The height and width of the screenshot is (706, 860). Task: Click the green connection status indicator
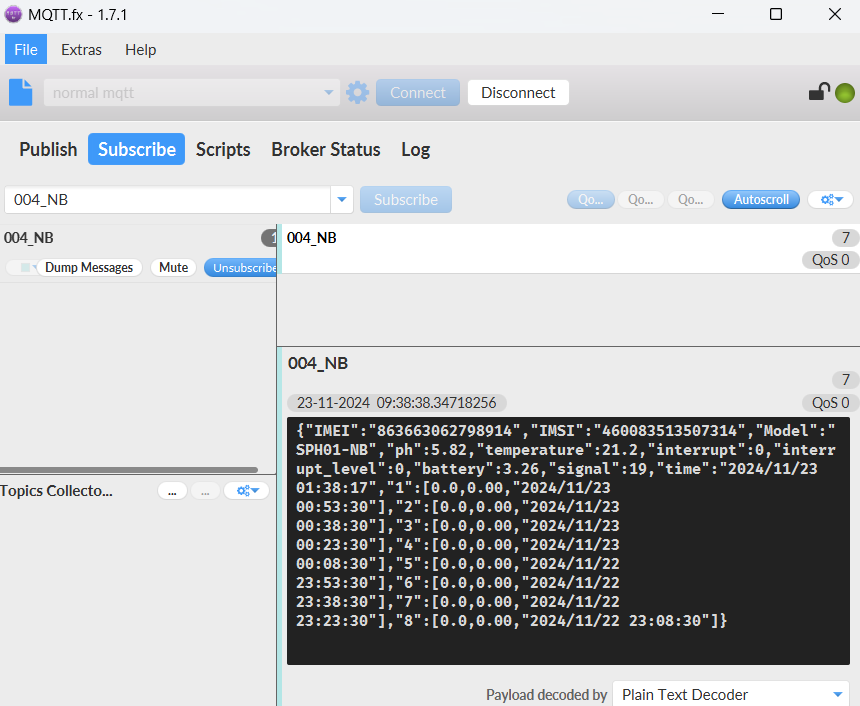[x=845, y=93]
